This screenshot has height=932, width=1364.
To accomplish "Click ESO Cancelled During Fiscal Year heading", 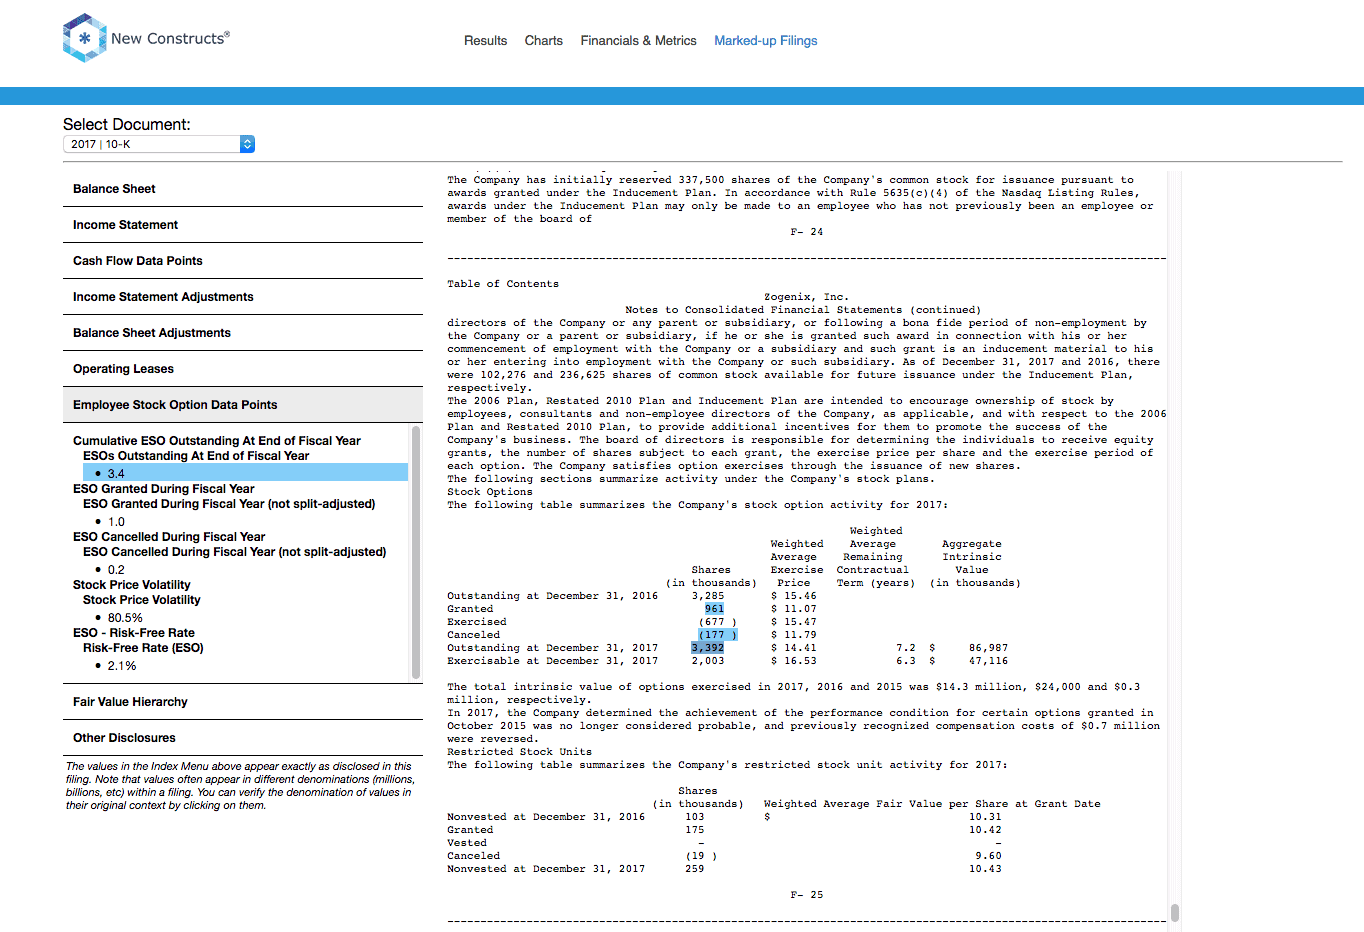I will (x=169, y=537).
